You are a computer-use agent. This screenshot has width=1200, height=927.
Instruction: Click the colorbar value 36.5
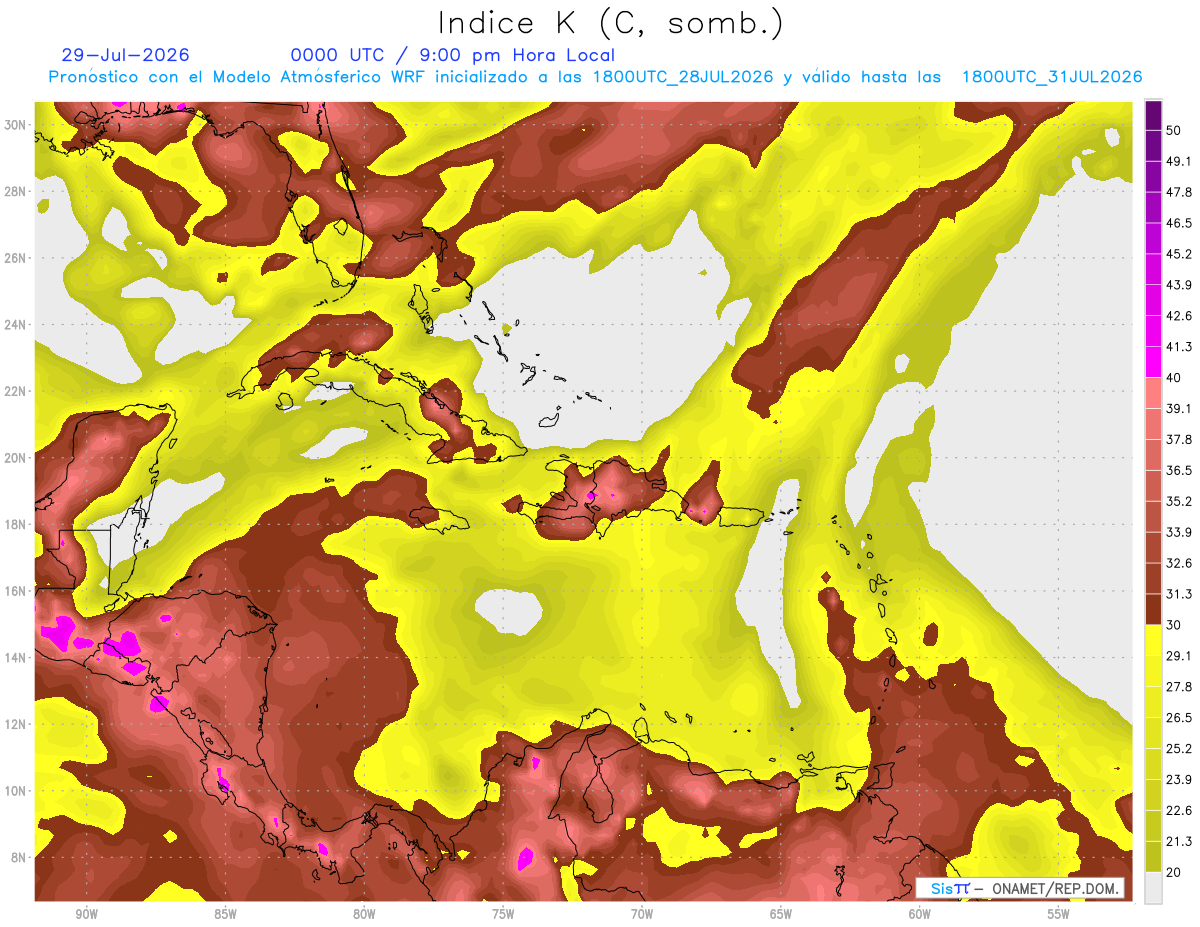(x=1179, y=470)
